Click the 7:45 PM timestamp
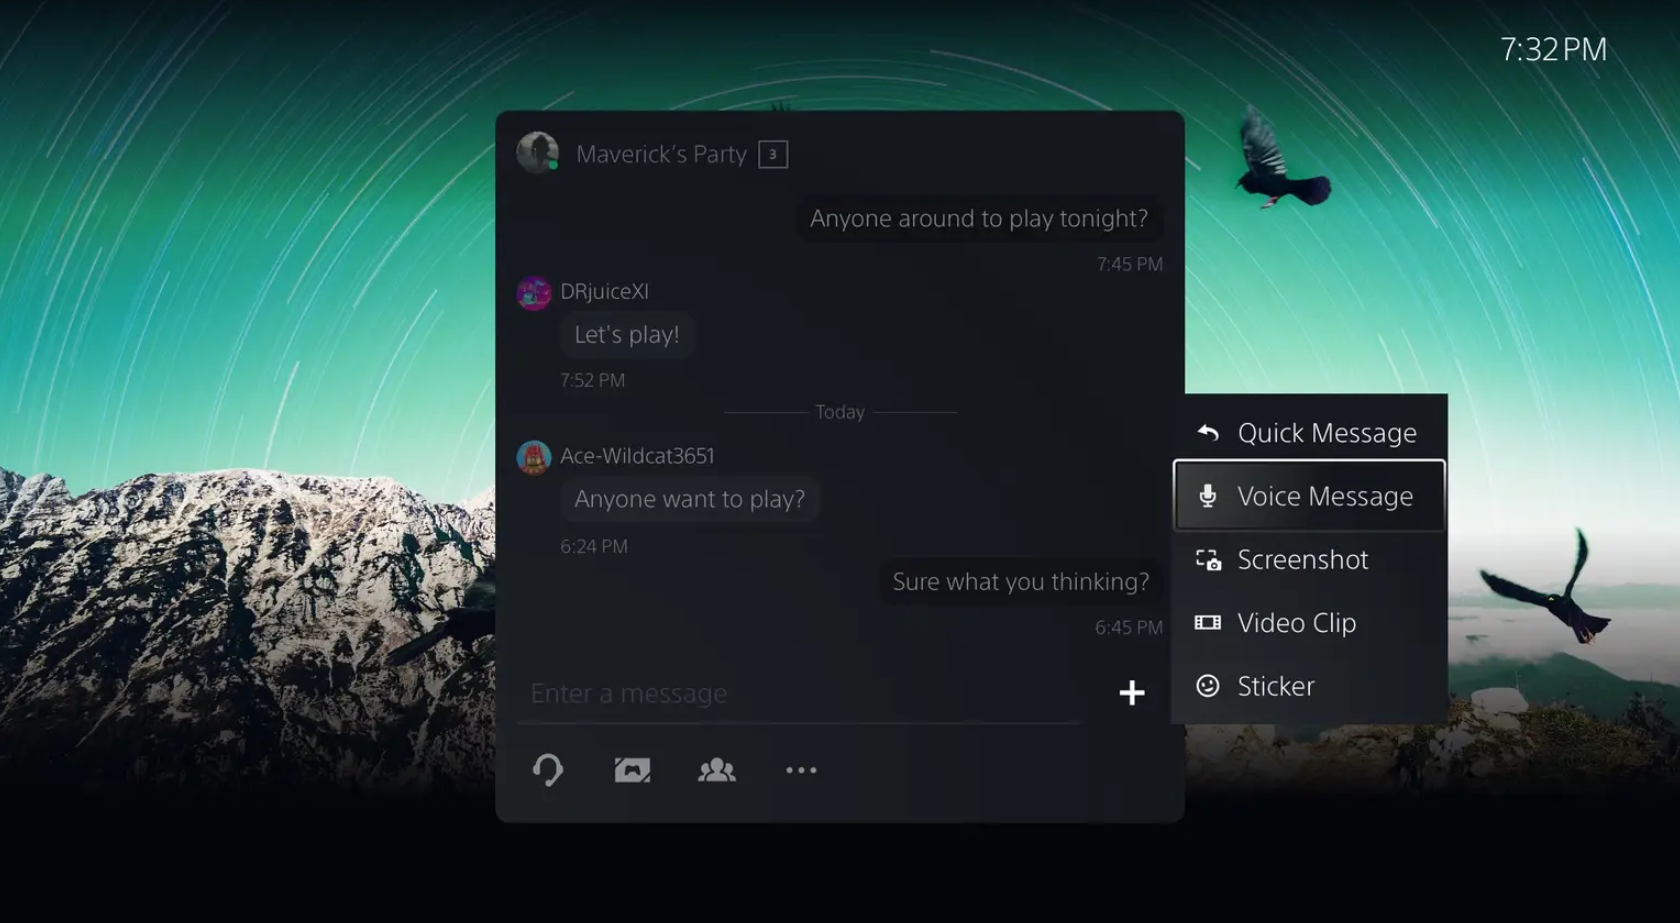The width and height of the screenshot is (1680, 923). point(1130,264)
